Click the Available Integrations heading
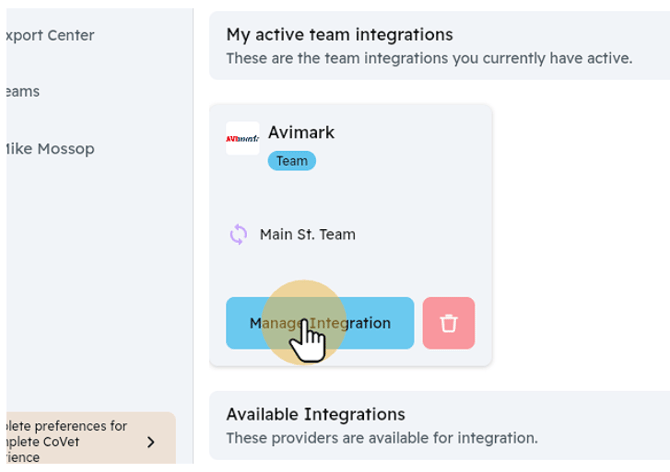Screen dimensions: 670x472 click(315, 414)
